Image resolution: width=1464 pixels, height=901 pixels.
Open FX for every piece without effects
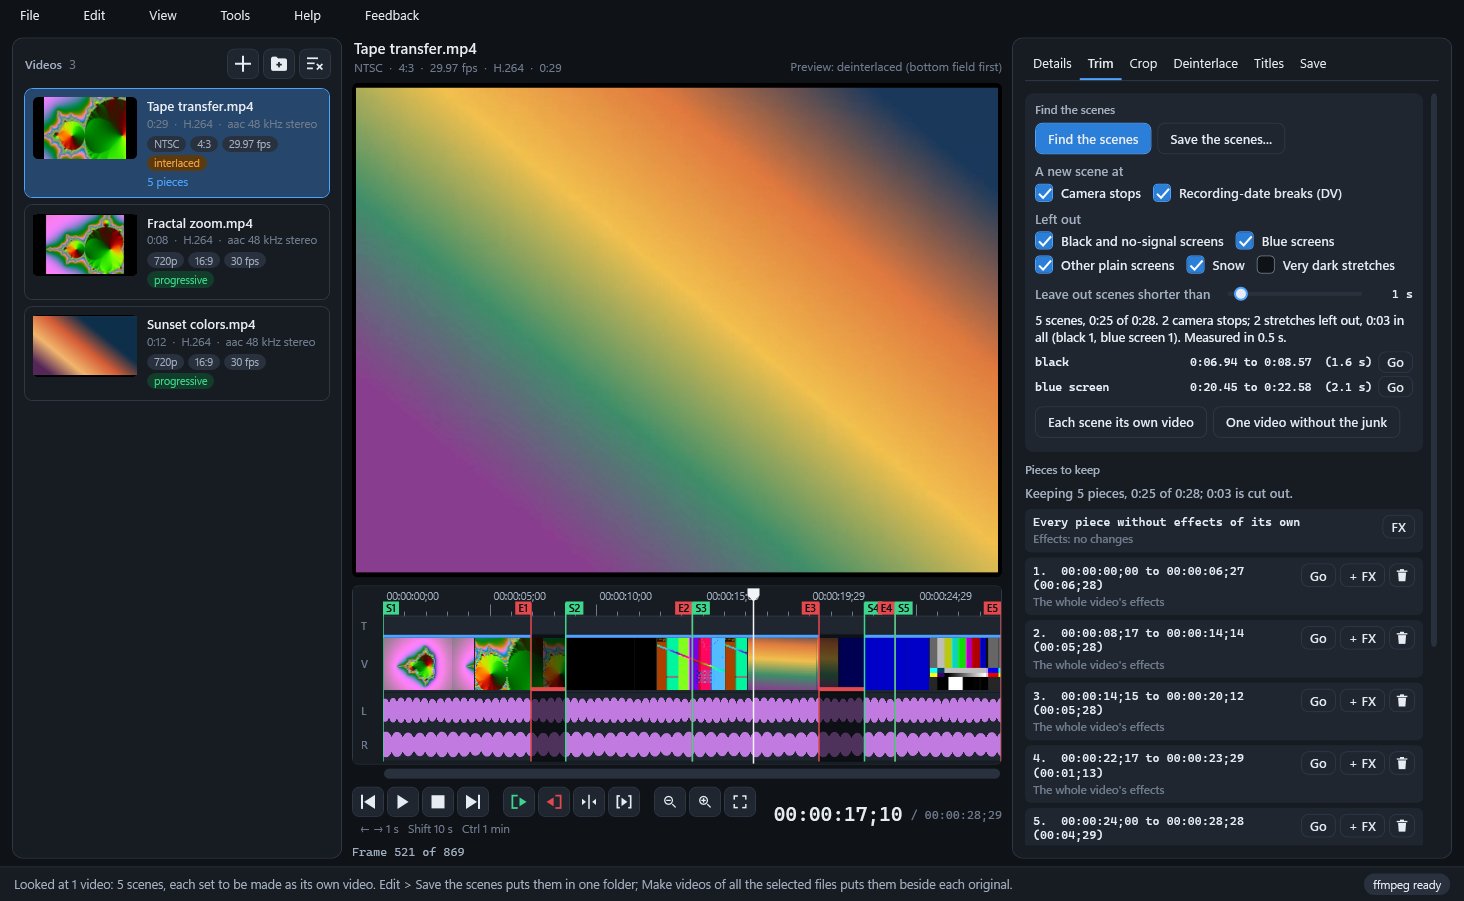(x=1398, y=527)
